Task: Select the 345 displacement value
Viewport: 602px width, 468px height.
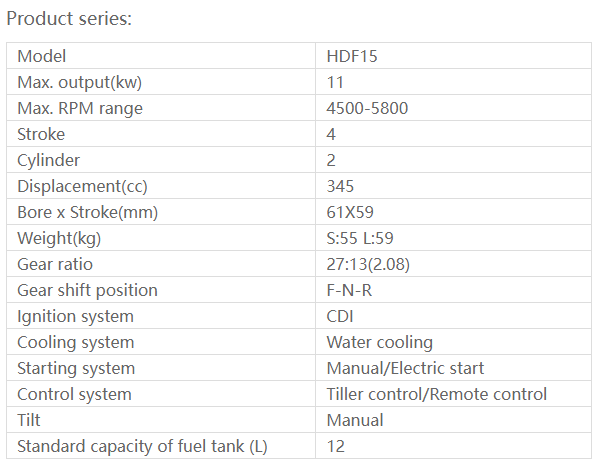Action: point(341,186)
